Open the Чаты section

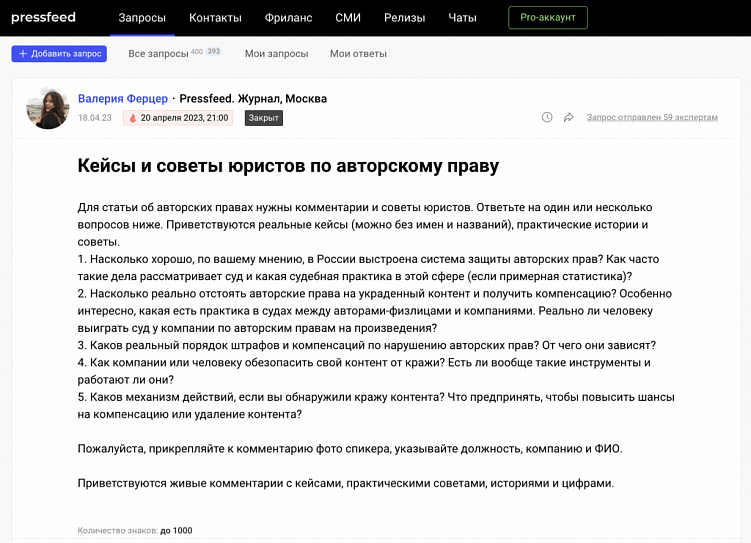pyautogui.click(x=462, y=18)
